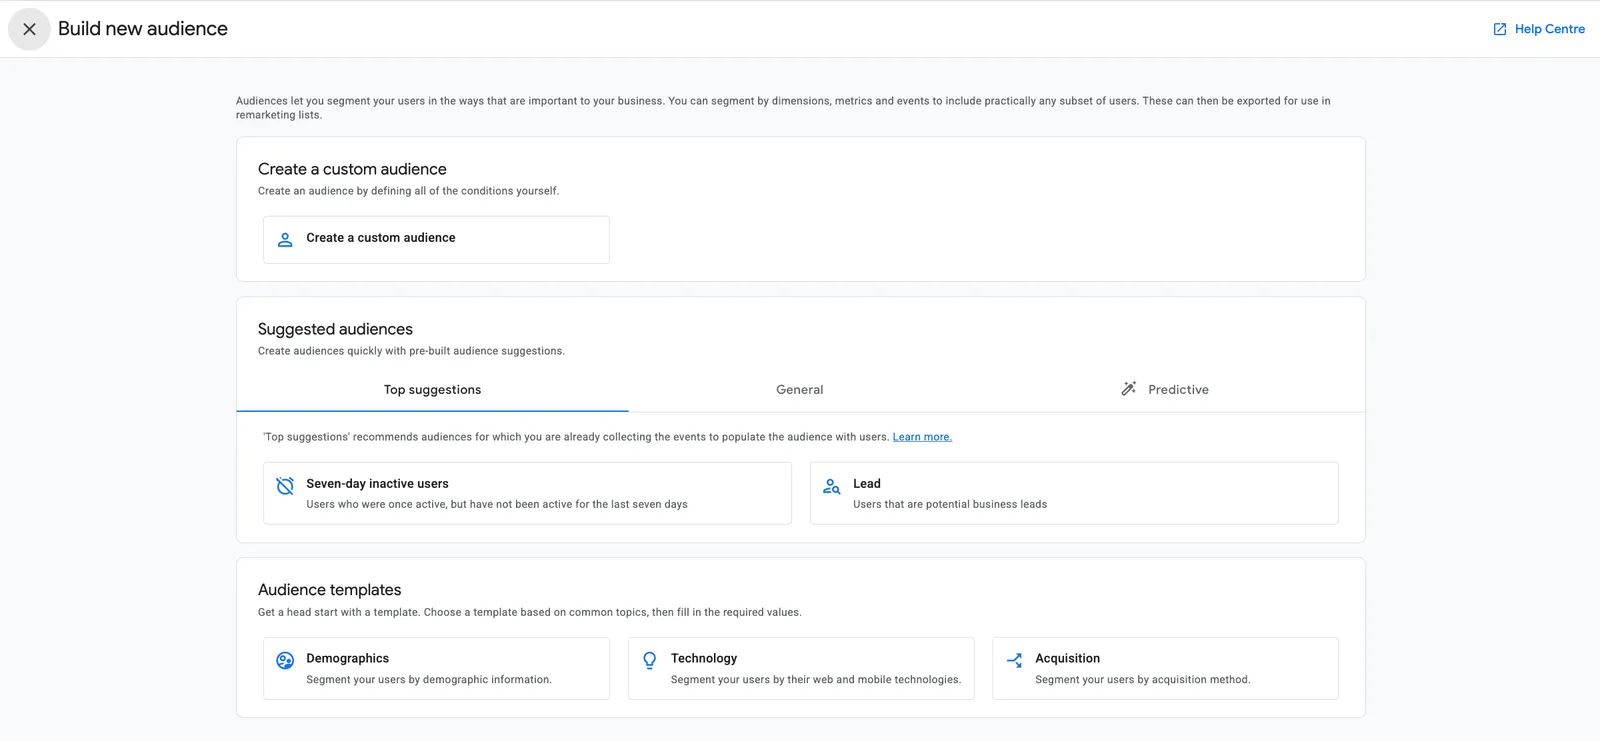
Task: Click the person icon in custom audience card
Action: coord(285,240)
